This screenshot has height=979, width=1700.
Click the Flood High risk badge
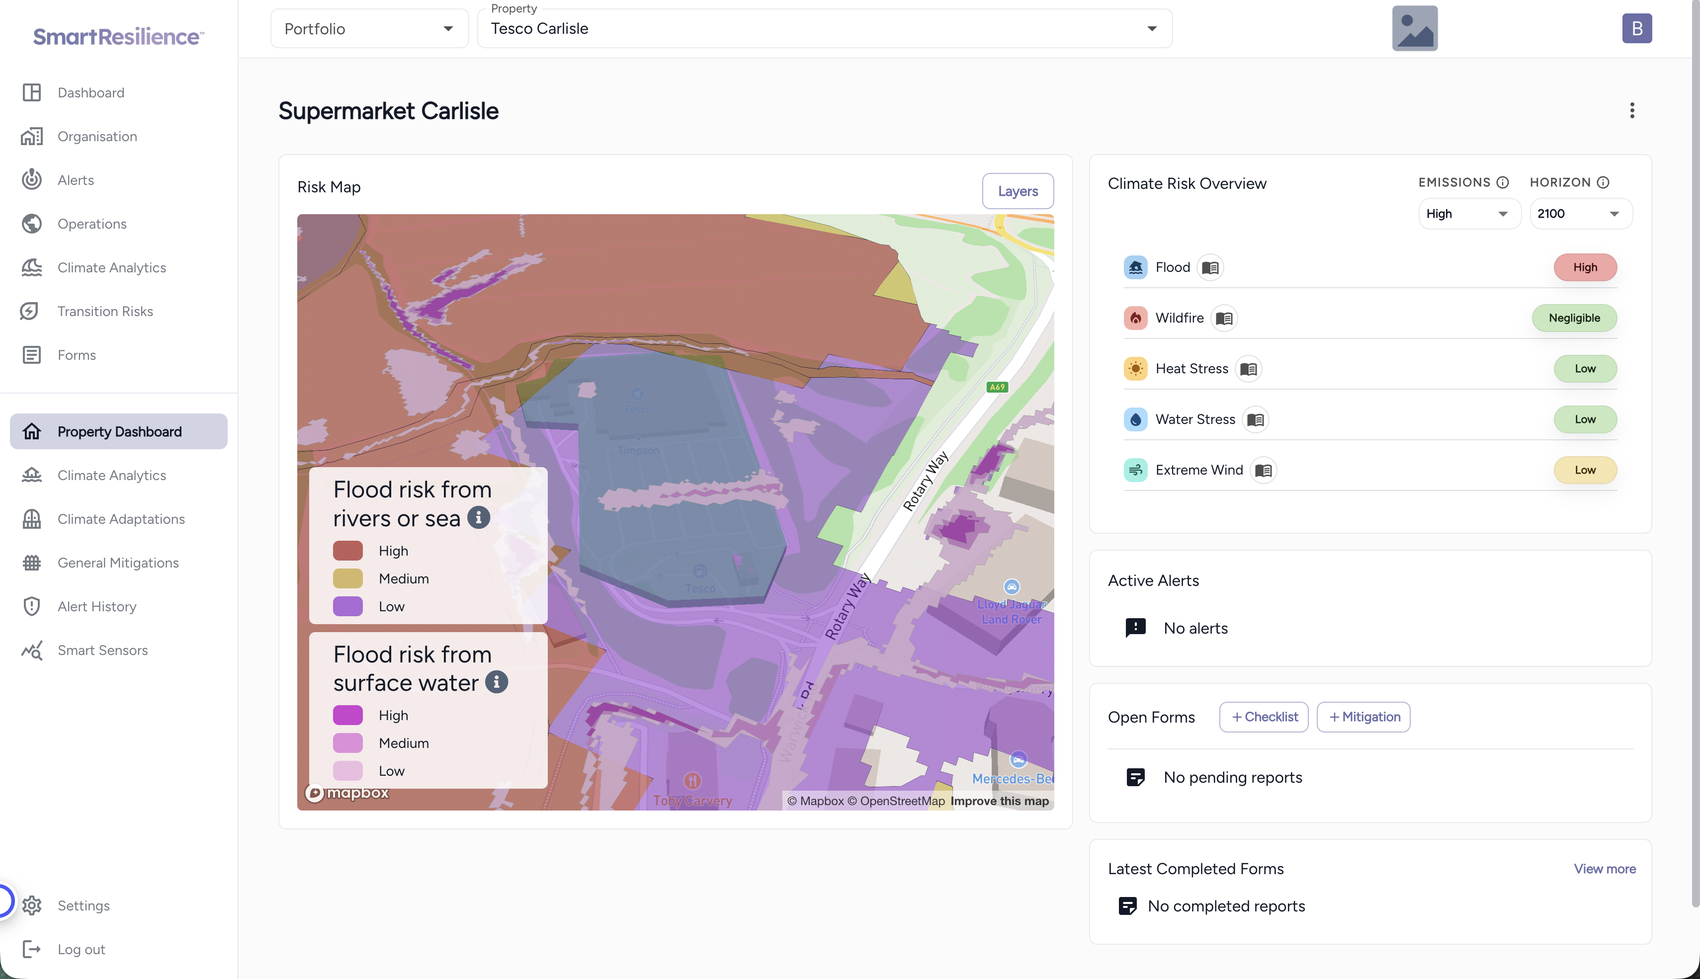click(1585, 268)
